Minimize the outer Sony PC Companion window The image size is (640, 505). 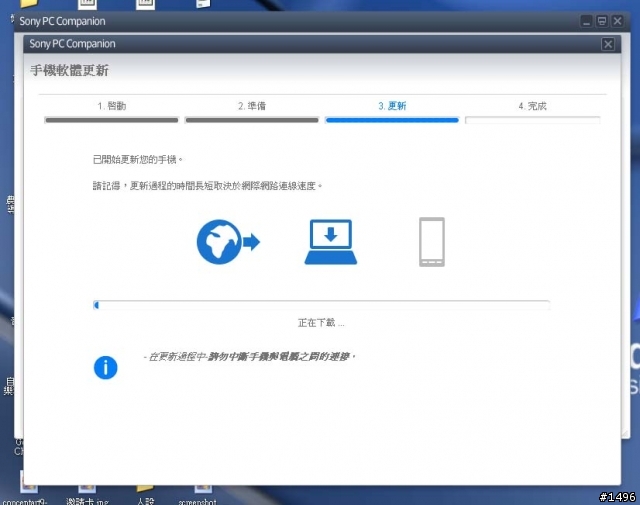[587, 21]
